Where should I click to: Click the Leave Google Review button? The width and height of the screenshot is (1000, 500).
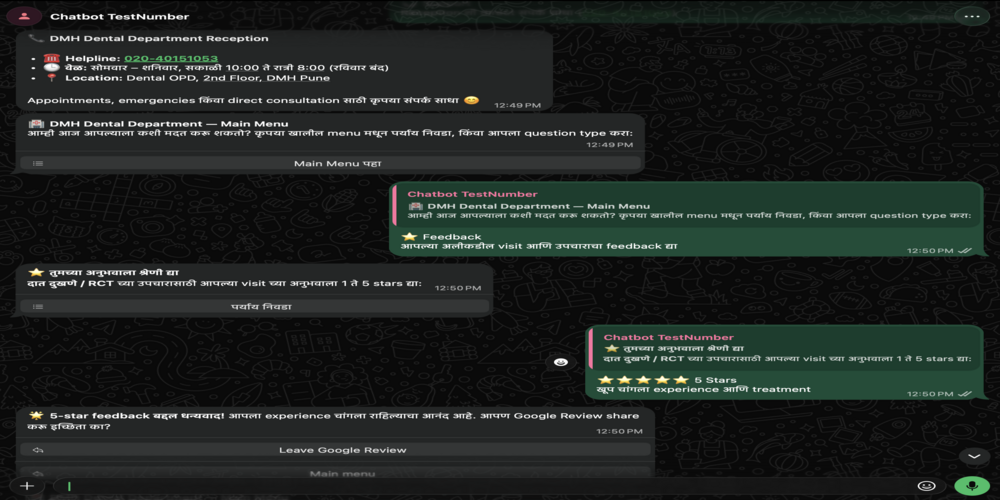(x=335, y=450)
